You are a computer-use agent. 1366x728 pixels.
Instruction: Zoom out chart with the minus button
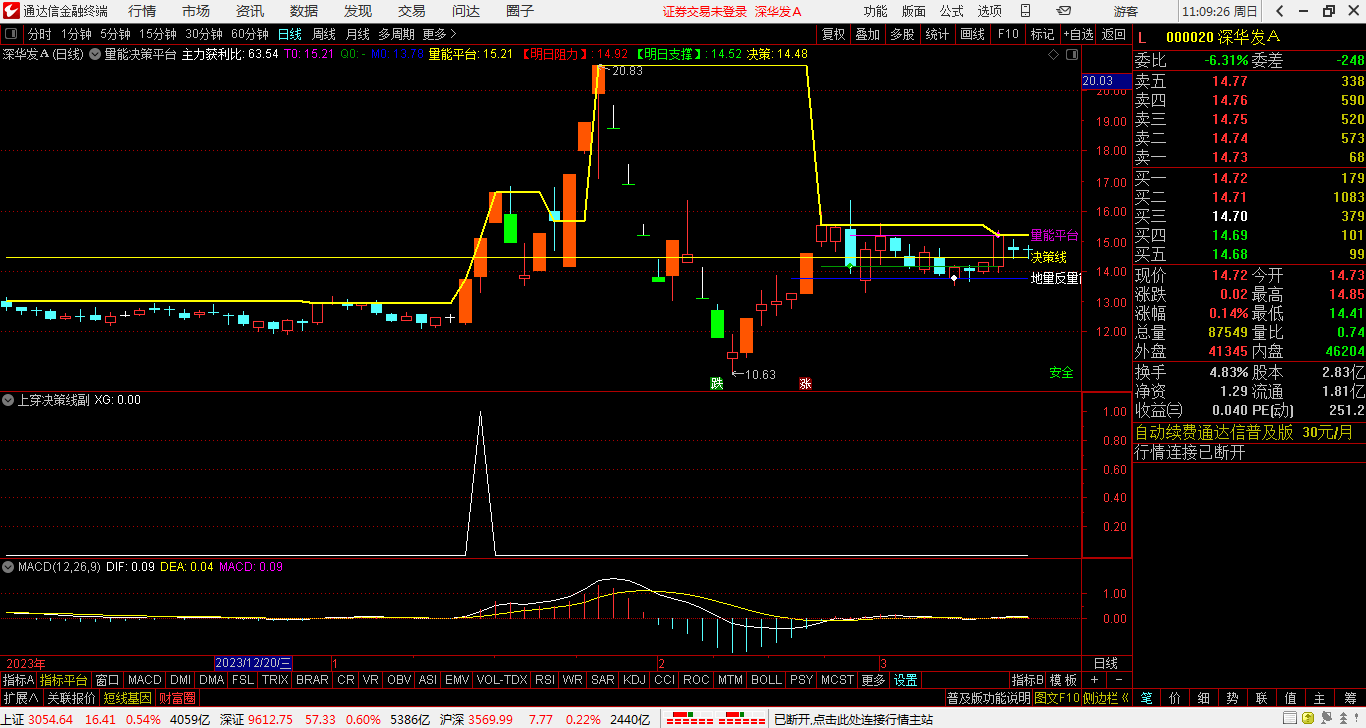(1118, 680)
